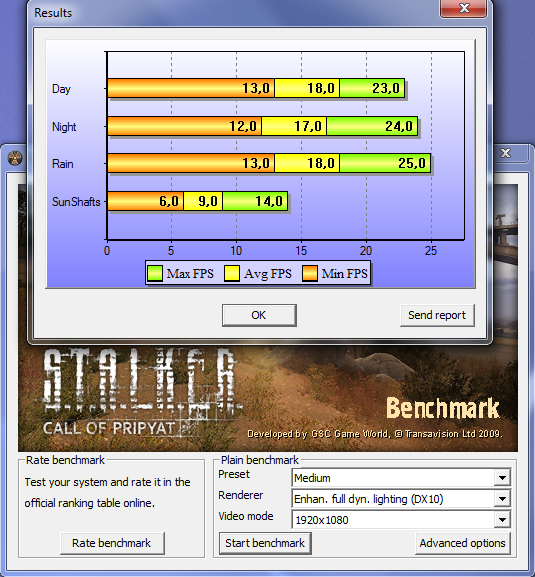The image size is (535, 577).
Task: Open Advanced options
Action: (x=463, y=543)
